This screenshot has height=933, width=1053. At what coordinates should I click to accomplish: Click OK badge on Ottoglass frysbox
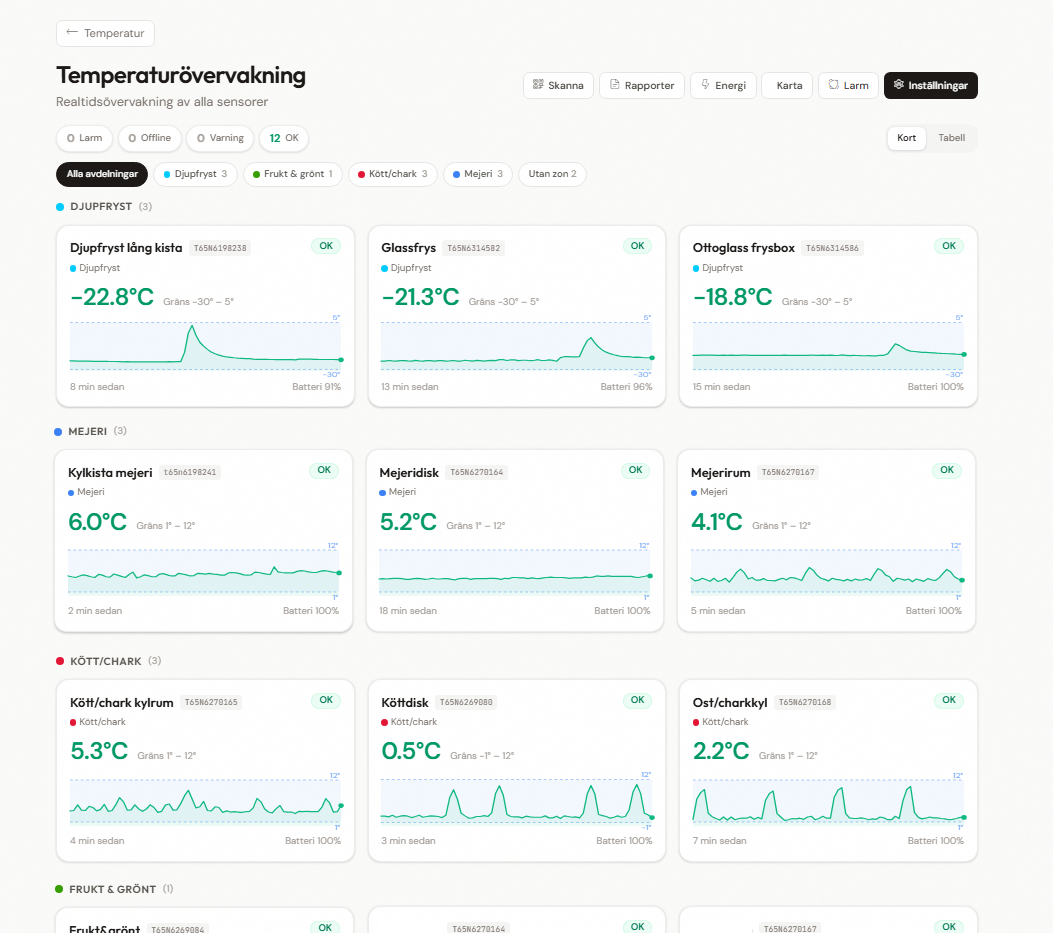click(949, 246)
